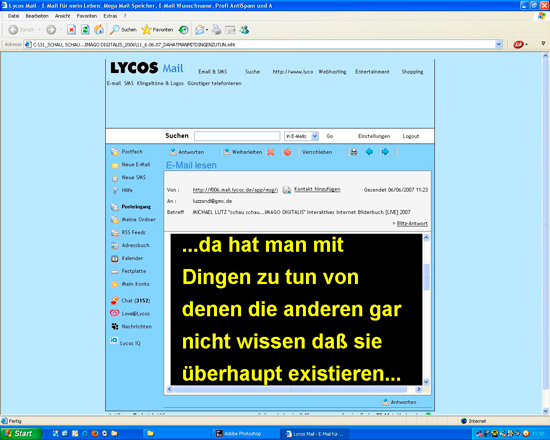Click the red spam icon beside delete
This screenshot has height=440, width=550.
(x=287, y=152)
